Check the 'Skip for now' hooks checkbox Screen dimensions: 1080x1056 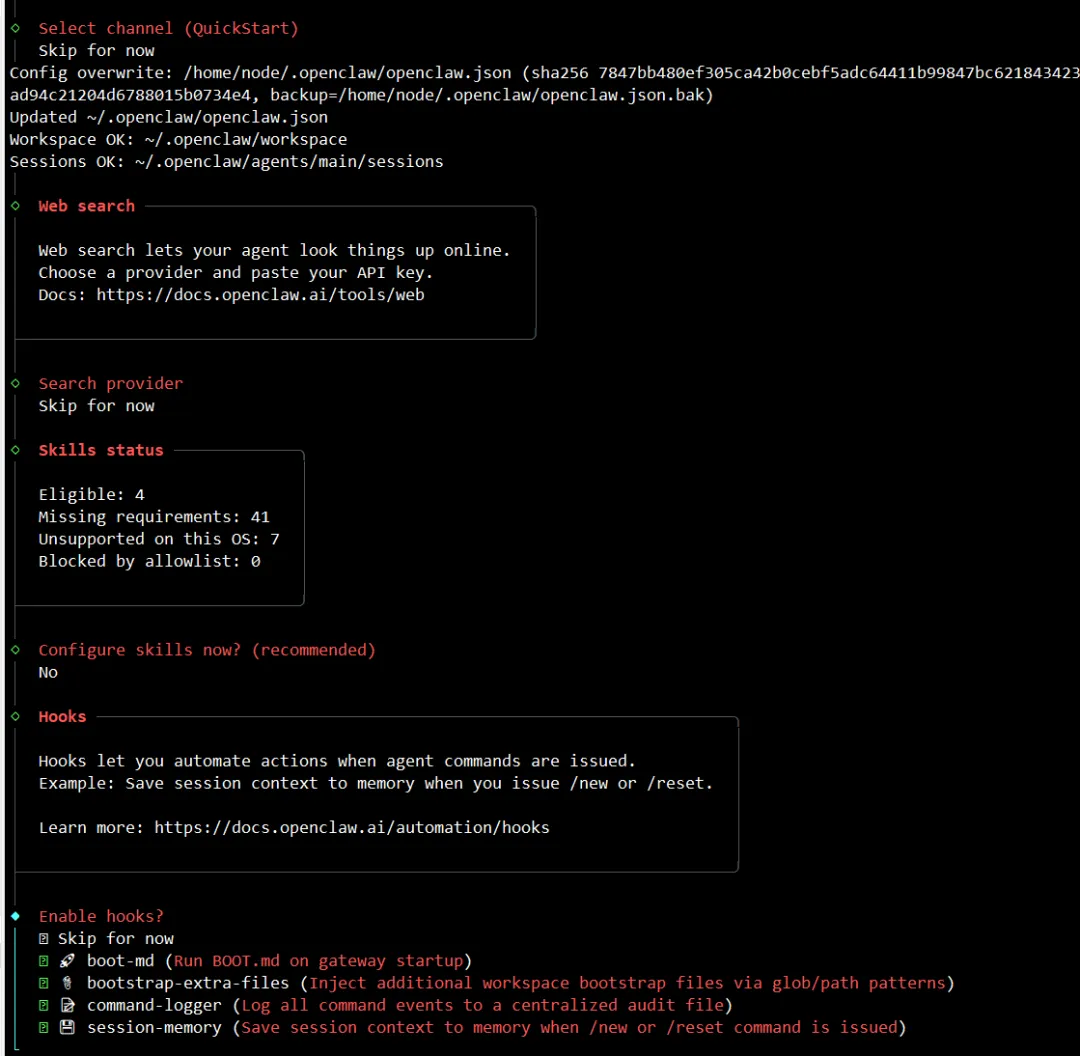point(43,938)
